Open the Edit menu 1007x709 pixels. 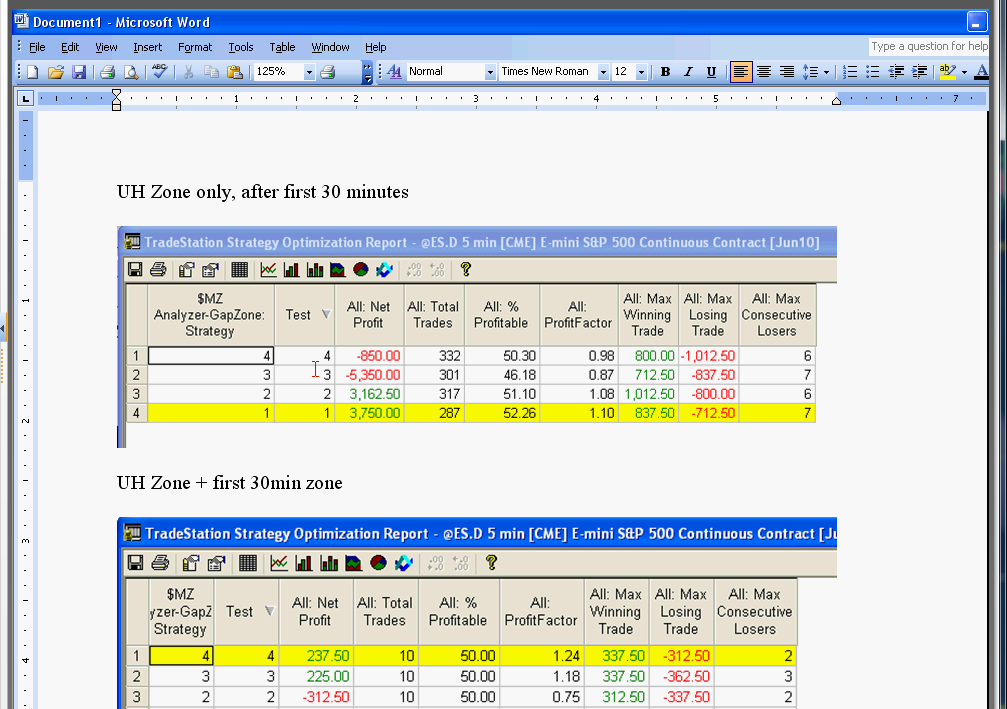coord(70,47)
